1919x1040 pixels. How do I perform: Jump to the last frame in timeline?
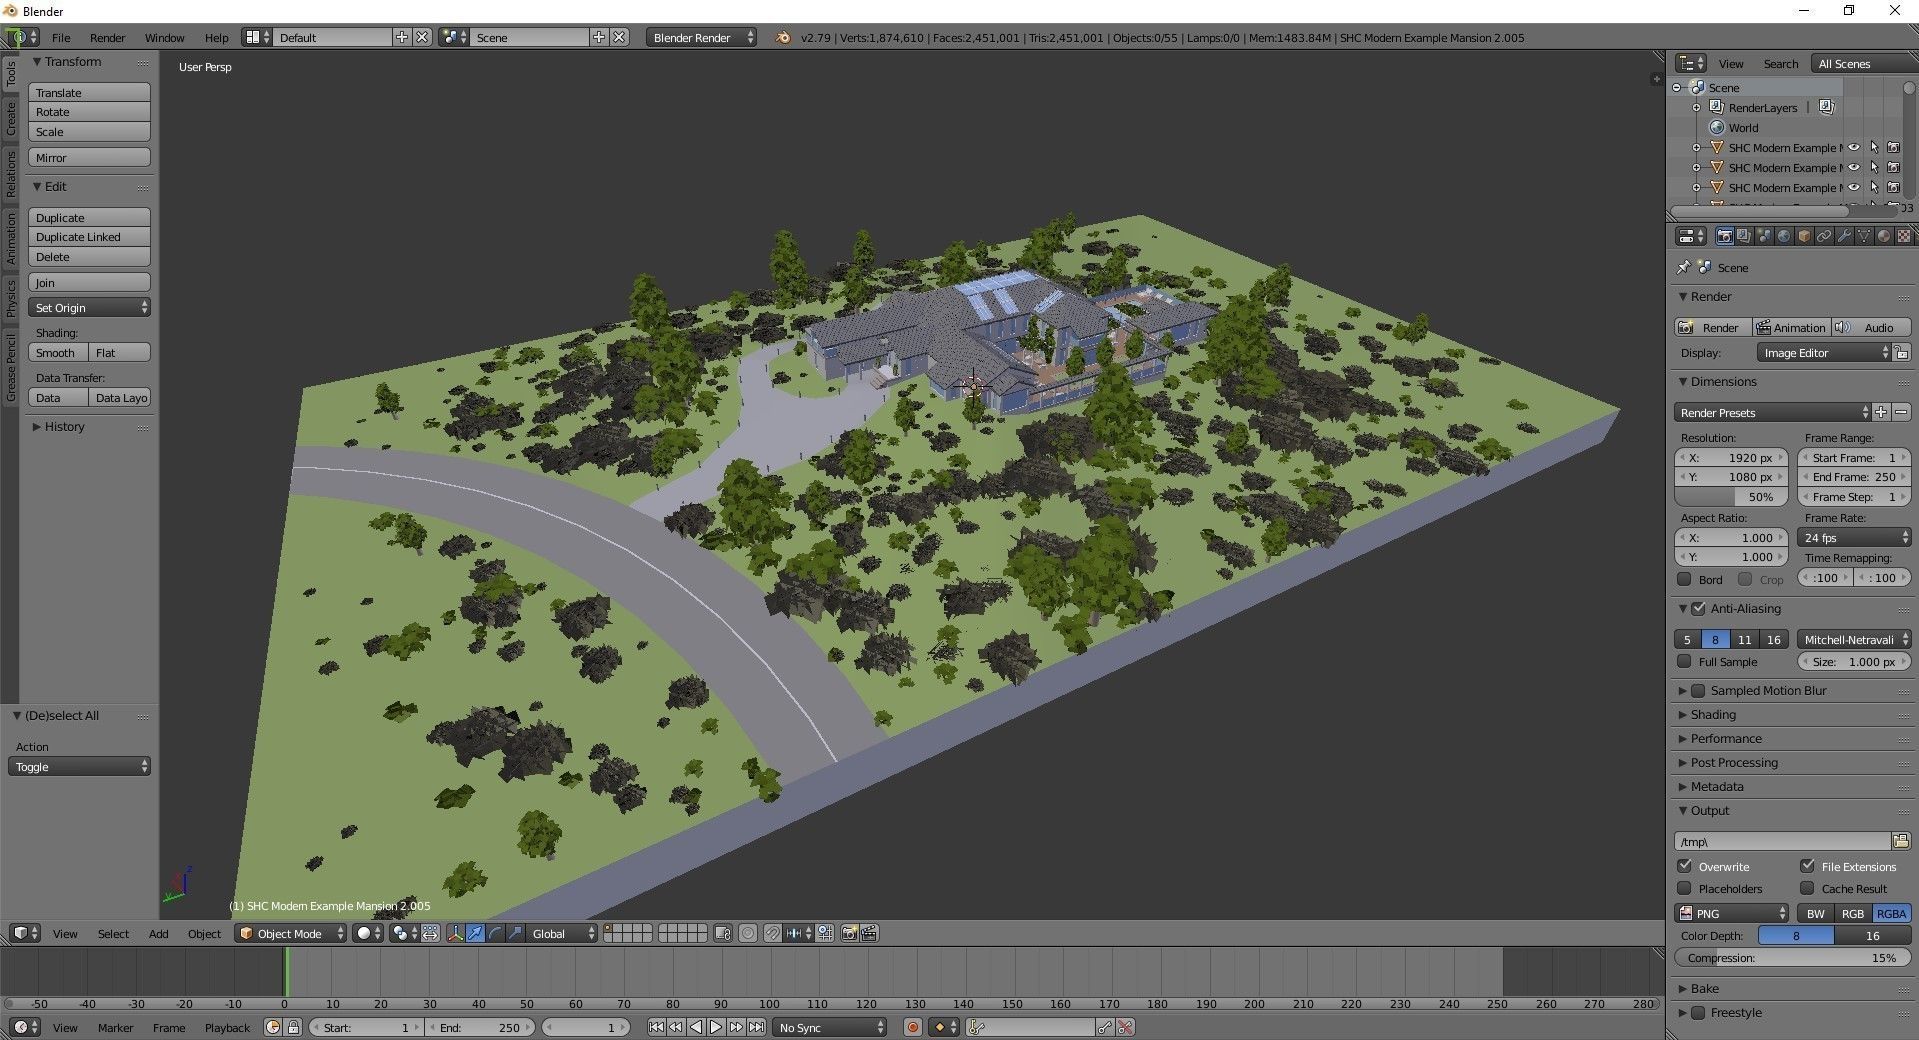tap(756, 1027)
